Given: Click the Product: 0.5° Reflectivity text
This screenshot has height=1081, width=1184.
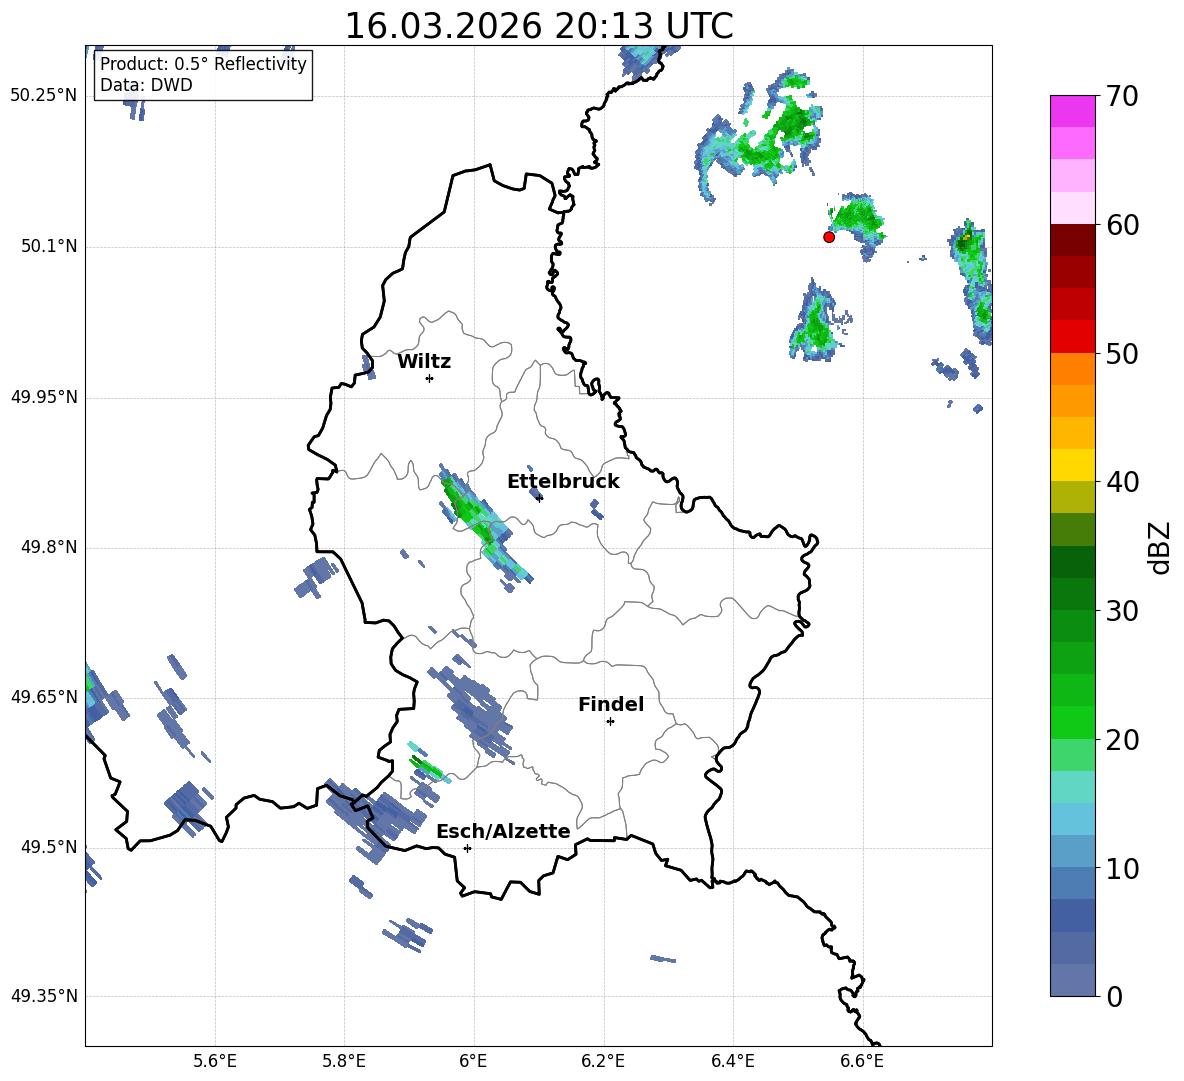Looking at the screenshot, I should [x=203, y=64].
